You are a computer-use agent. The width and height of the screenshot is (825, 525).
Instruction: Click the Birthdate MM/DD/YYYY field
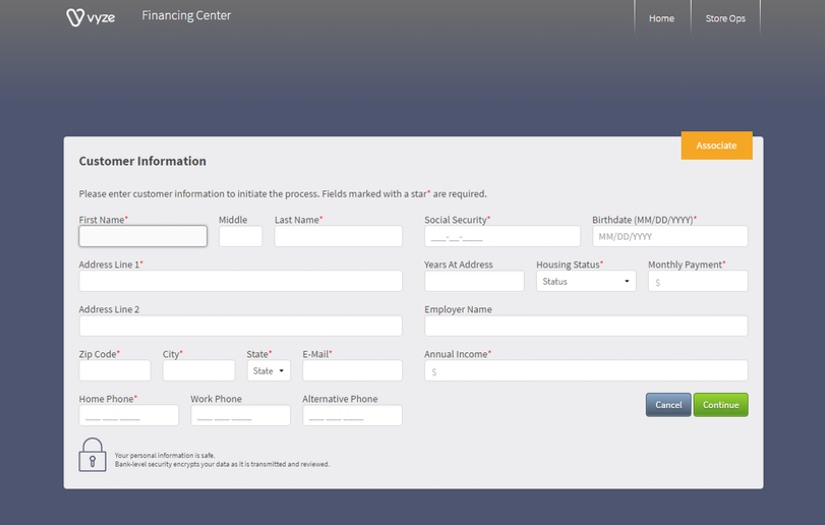click(670, 236)
